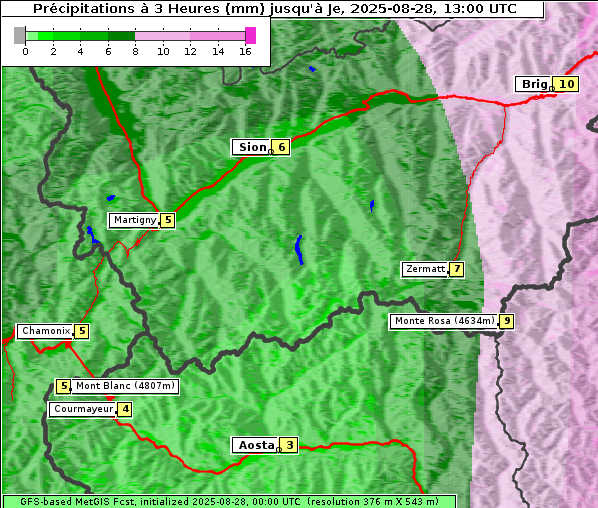Screen dimensions: 598x508
Task: Click the yellow value 5 beside Chamonix
Action: (82, 331)
